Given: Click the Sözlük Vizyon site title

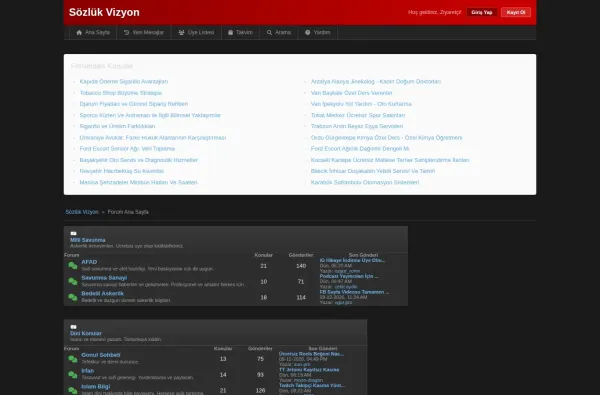Looking at the screenshot, I should click(104, 12).
